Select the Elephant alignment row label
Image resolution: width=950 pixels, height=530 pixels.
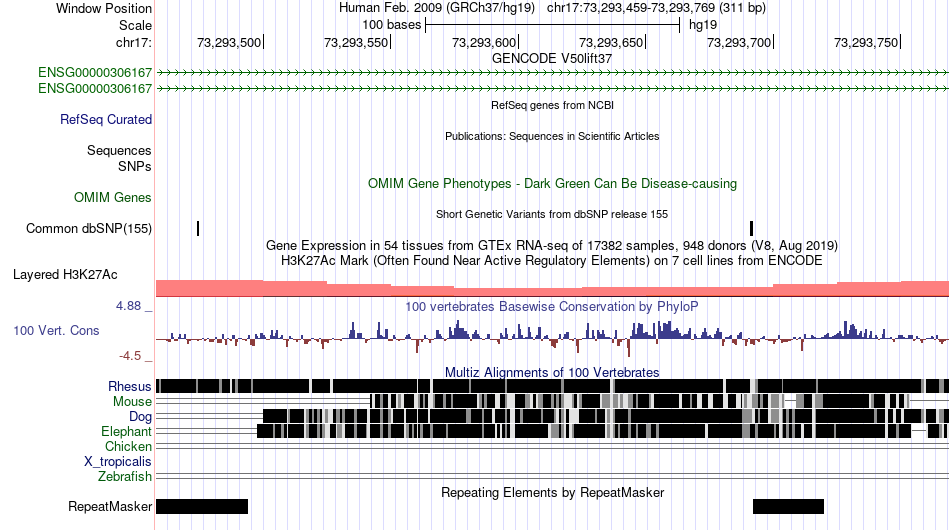pyautogui.click(x=126, y=432)
